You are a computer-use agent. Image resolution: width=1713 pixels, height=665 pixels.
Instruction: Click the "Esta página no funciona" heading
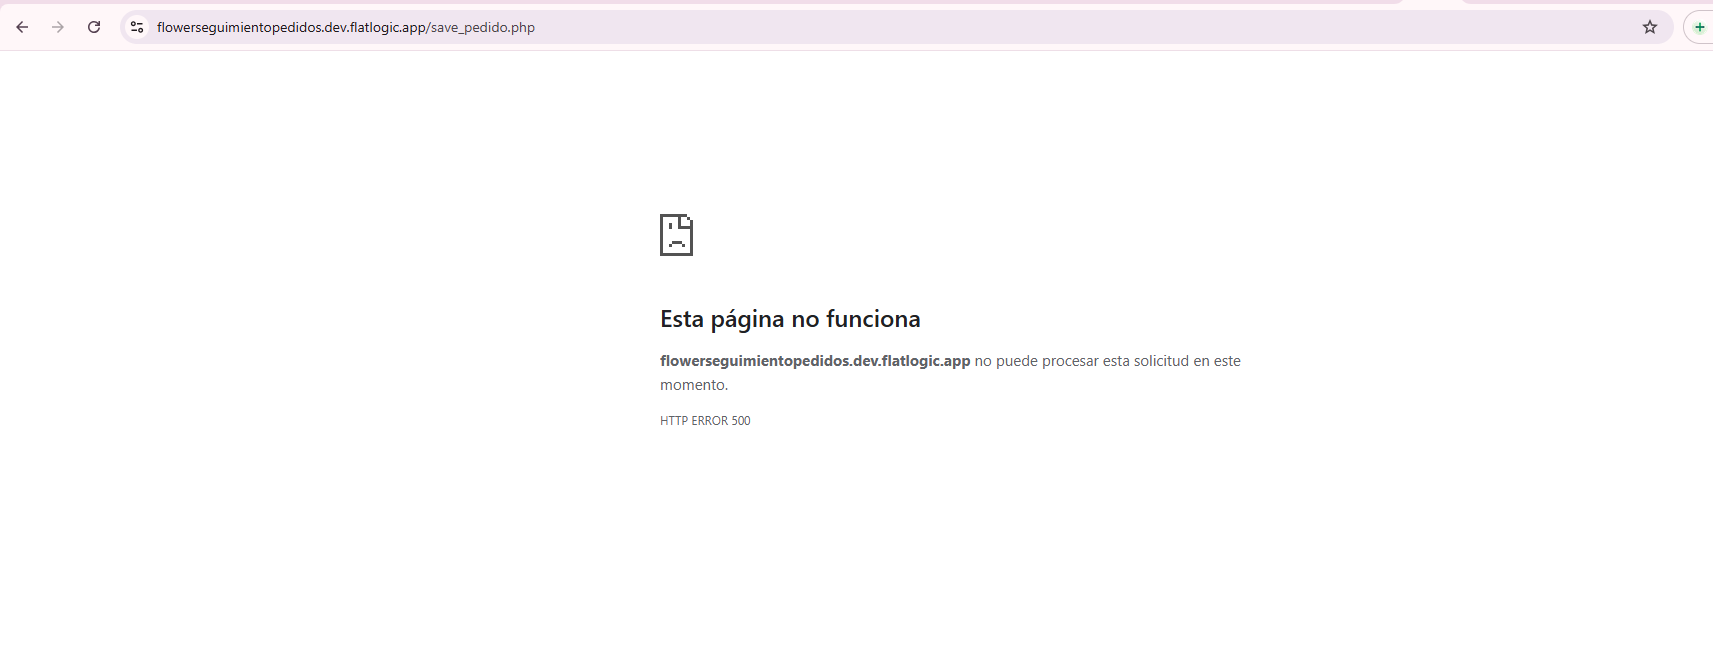[x=790, y=319]
